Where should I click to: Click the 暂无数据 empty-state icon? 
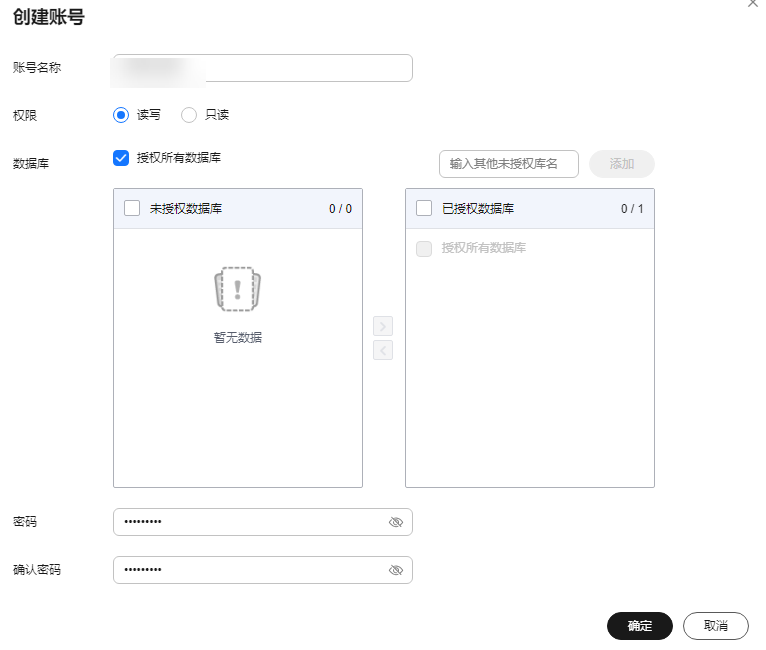pos(237,289)
